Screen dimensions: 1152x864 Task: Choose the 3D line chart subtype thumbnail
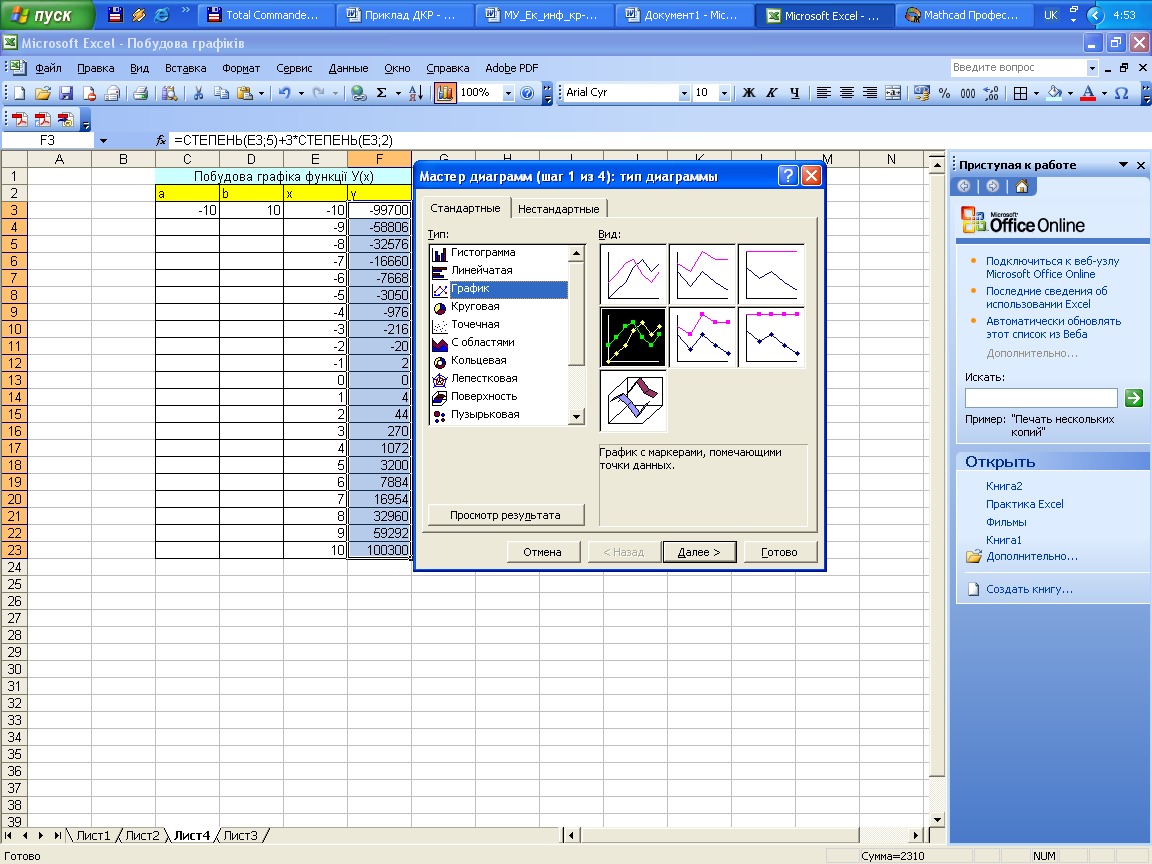pos(633,400)
